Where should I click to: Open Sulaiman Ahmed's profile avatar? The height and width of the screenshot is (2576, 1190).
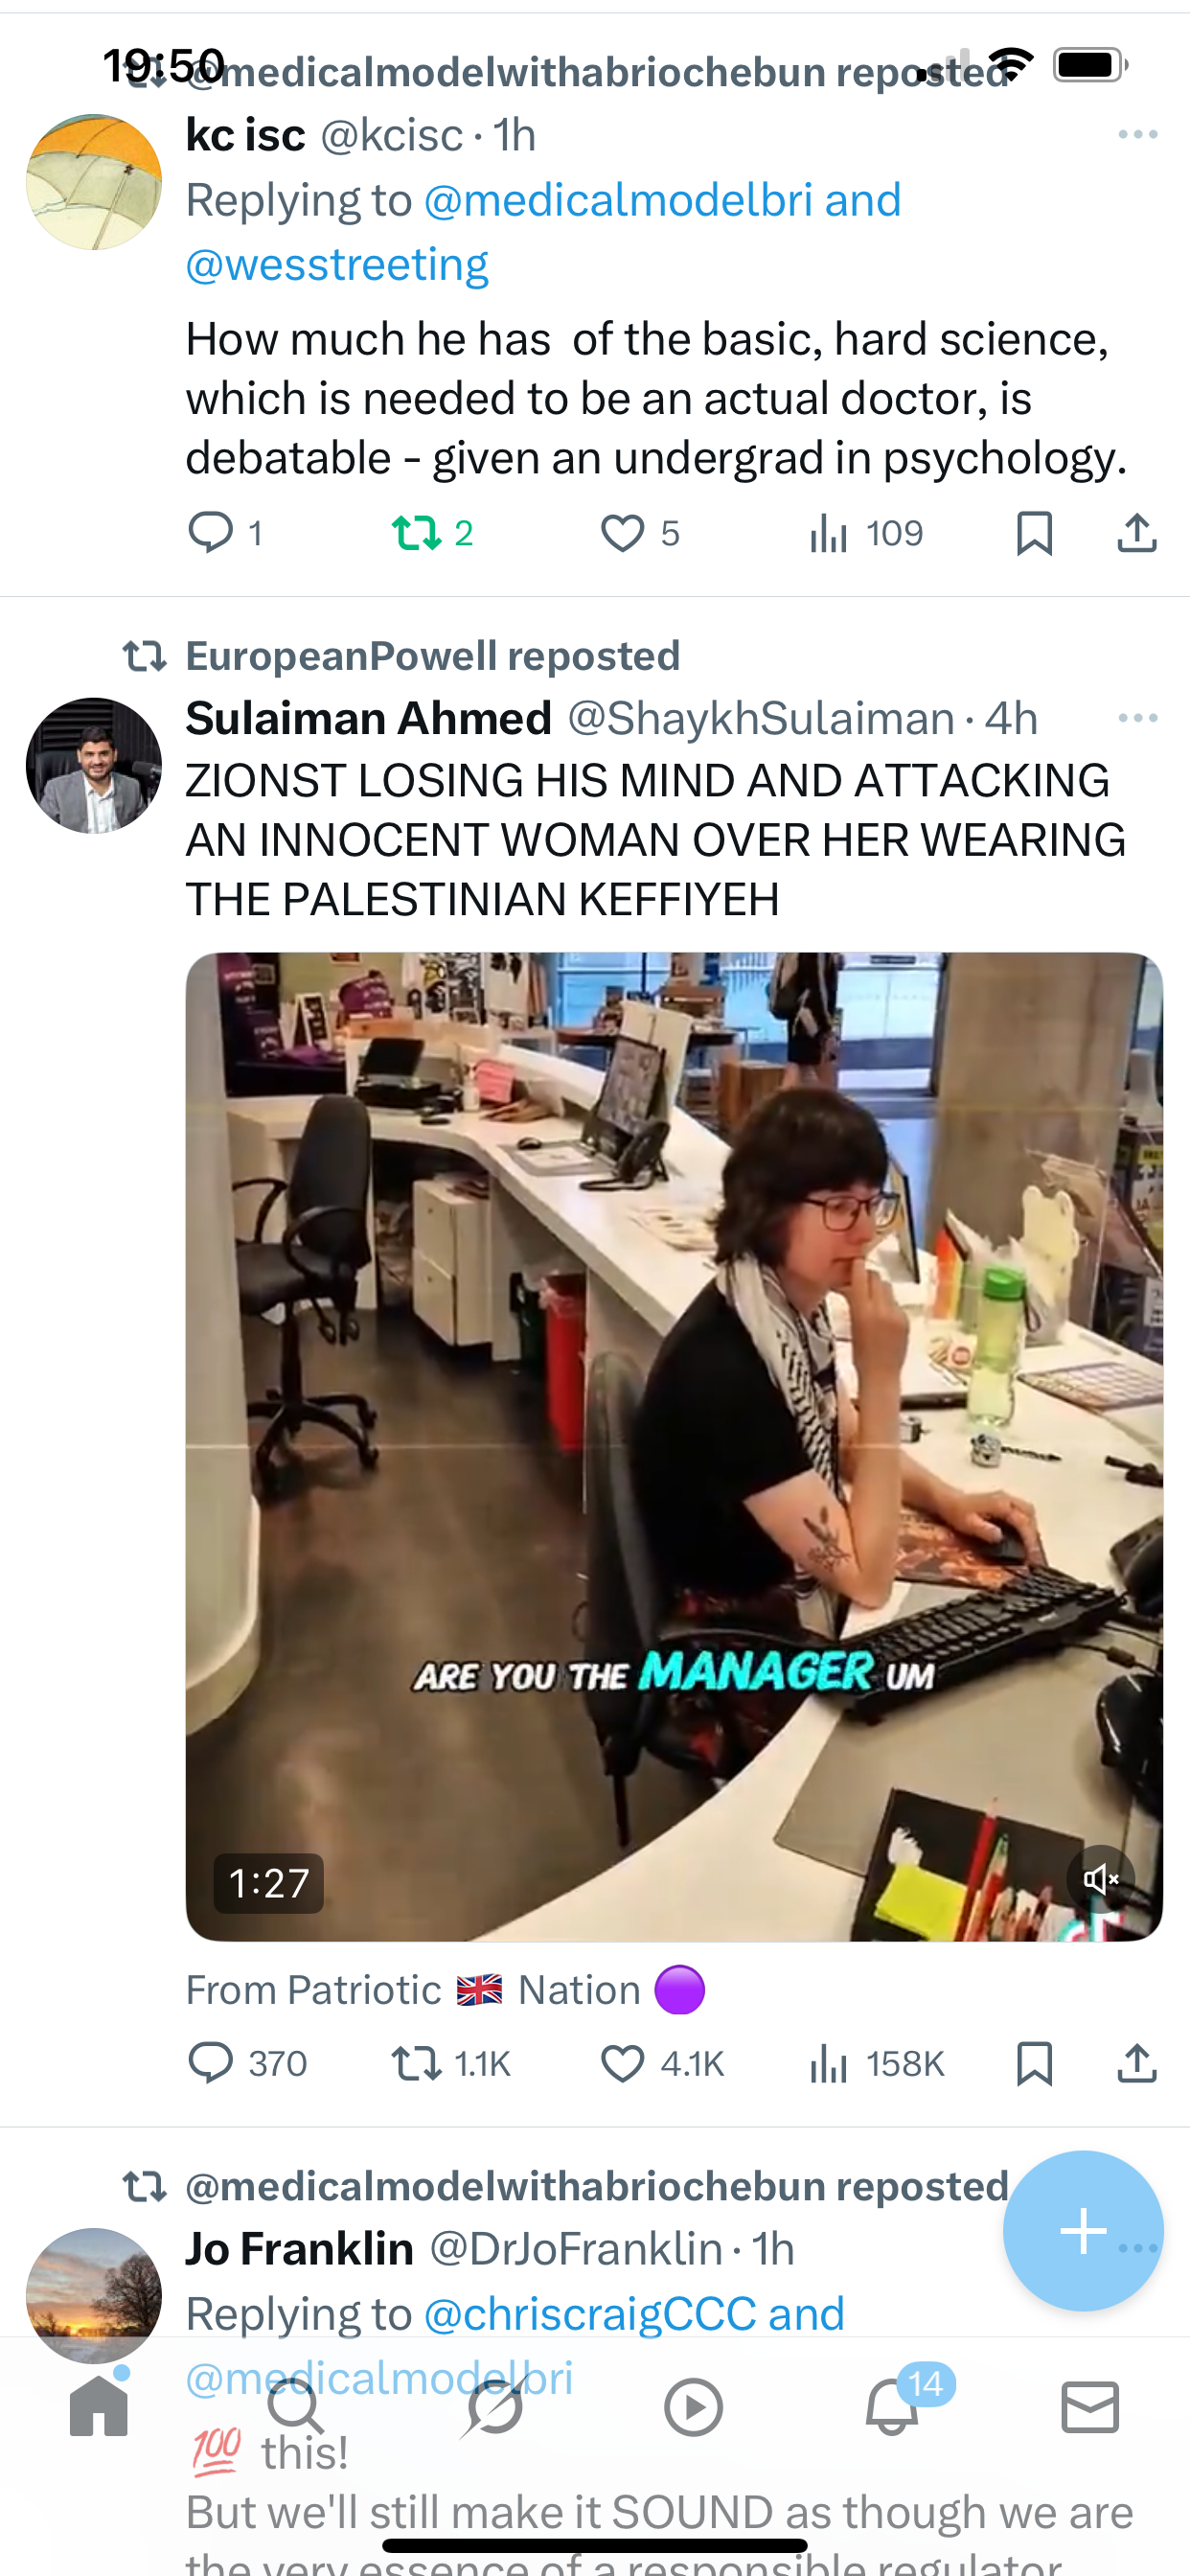point(94,765)
